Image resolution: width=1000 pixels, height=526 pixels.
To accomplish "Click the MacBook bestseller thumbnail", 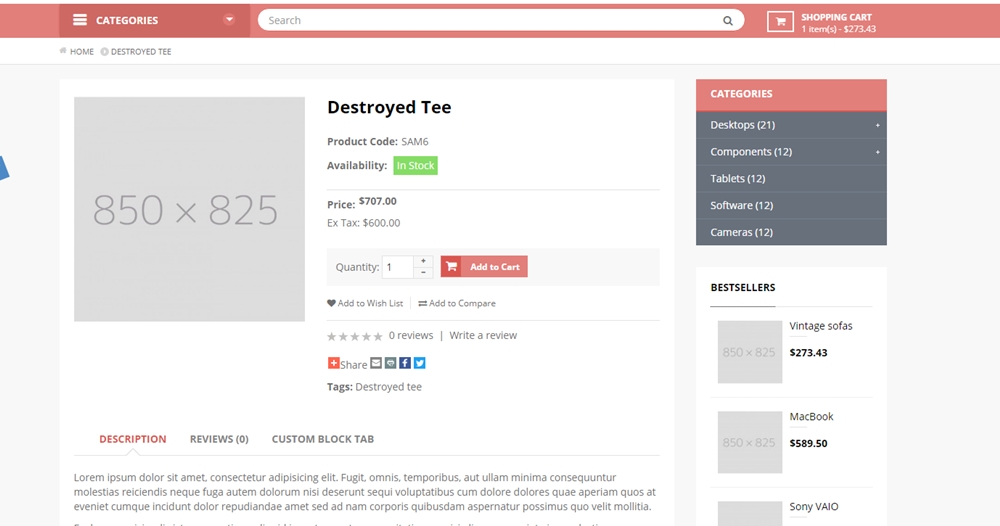I will click(x=749, y=442).
